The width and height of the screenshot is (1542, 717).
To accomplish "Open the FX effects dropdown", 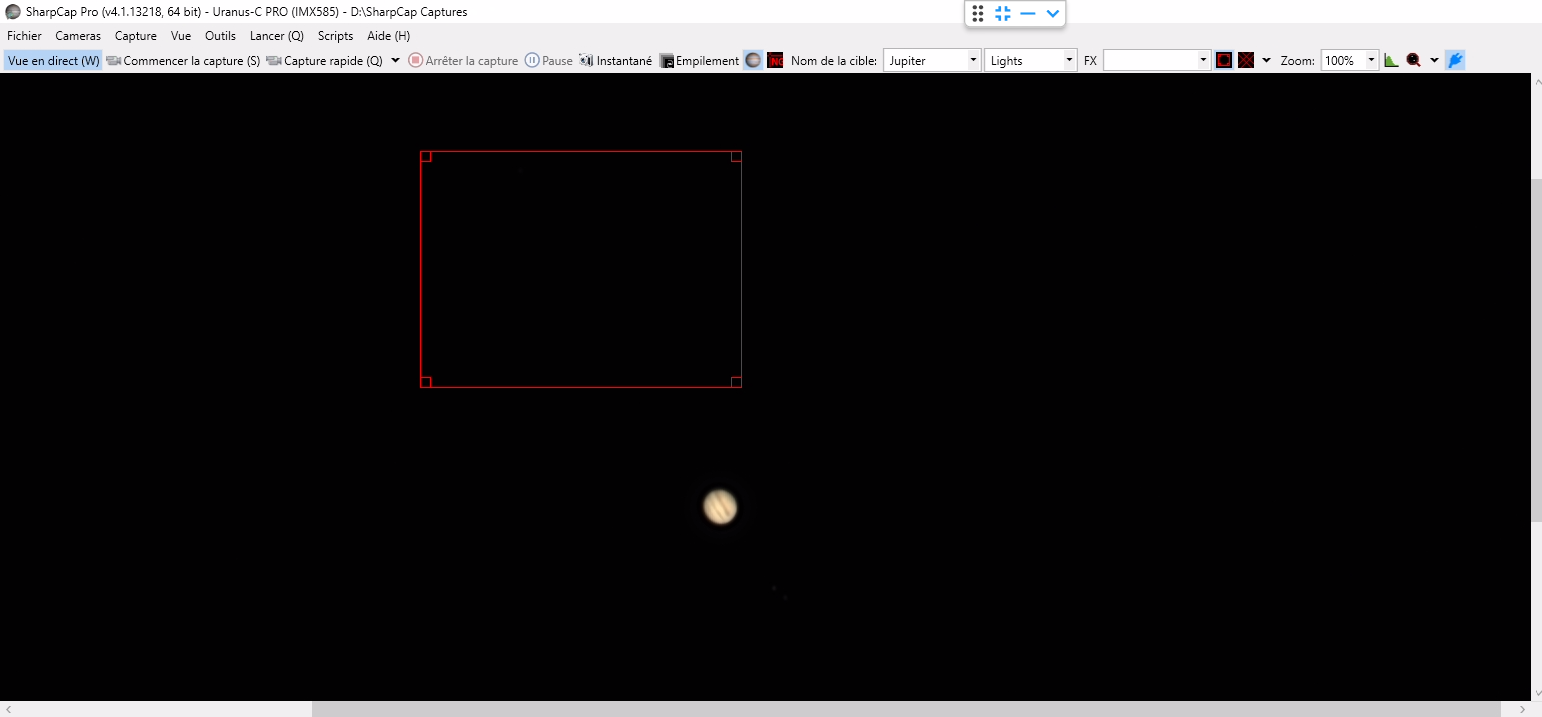I will click(x=1158, y=60).
